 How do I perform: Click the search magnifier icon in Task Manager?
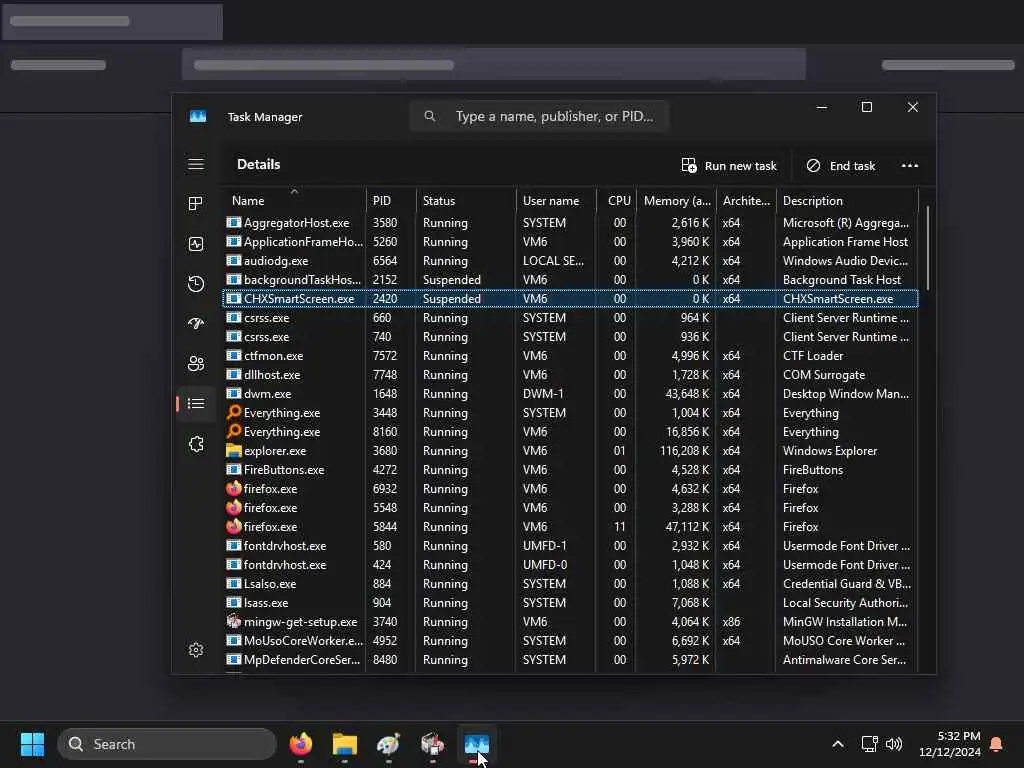pyautogui.click(x=430, y=116)
